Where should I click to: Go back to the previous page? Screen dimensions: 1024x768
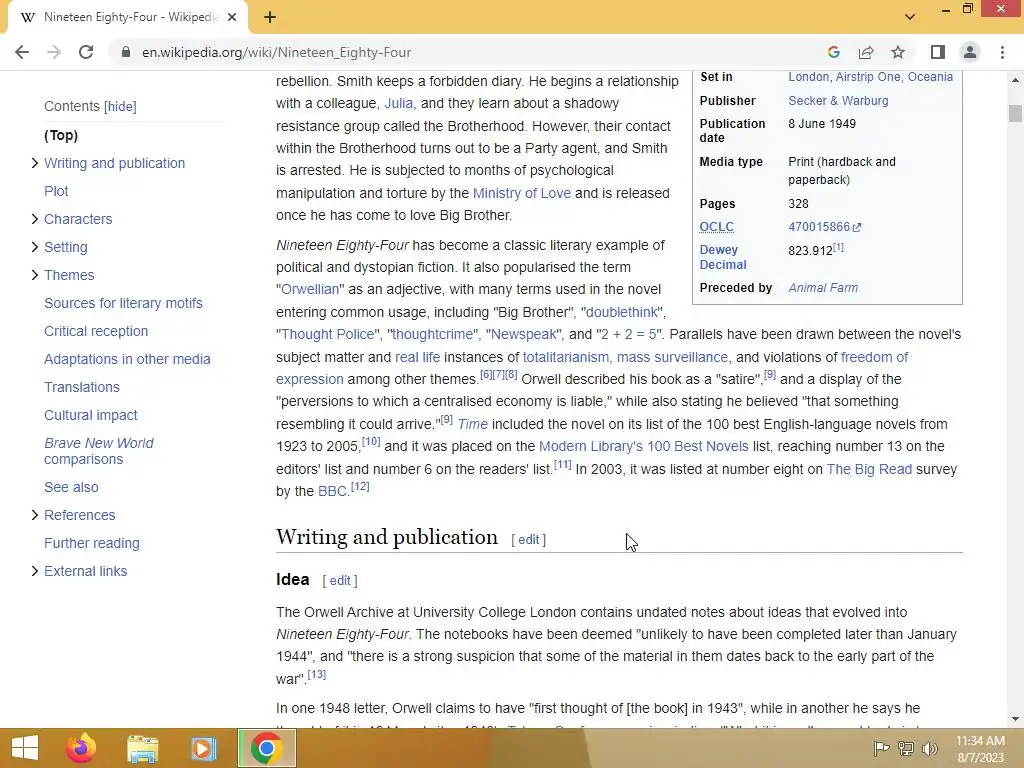coord(22,52)
